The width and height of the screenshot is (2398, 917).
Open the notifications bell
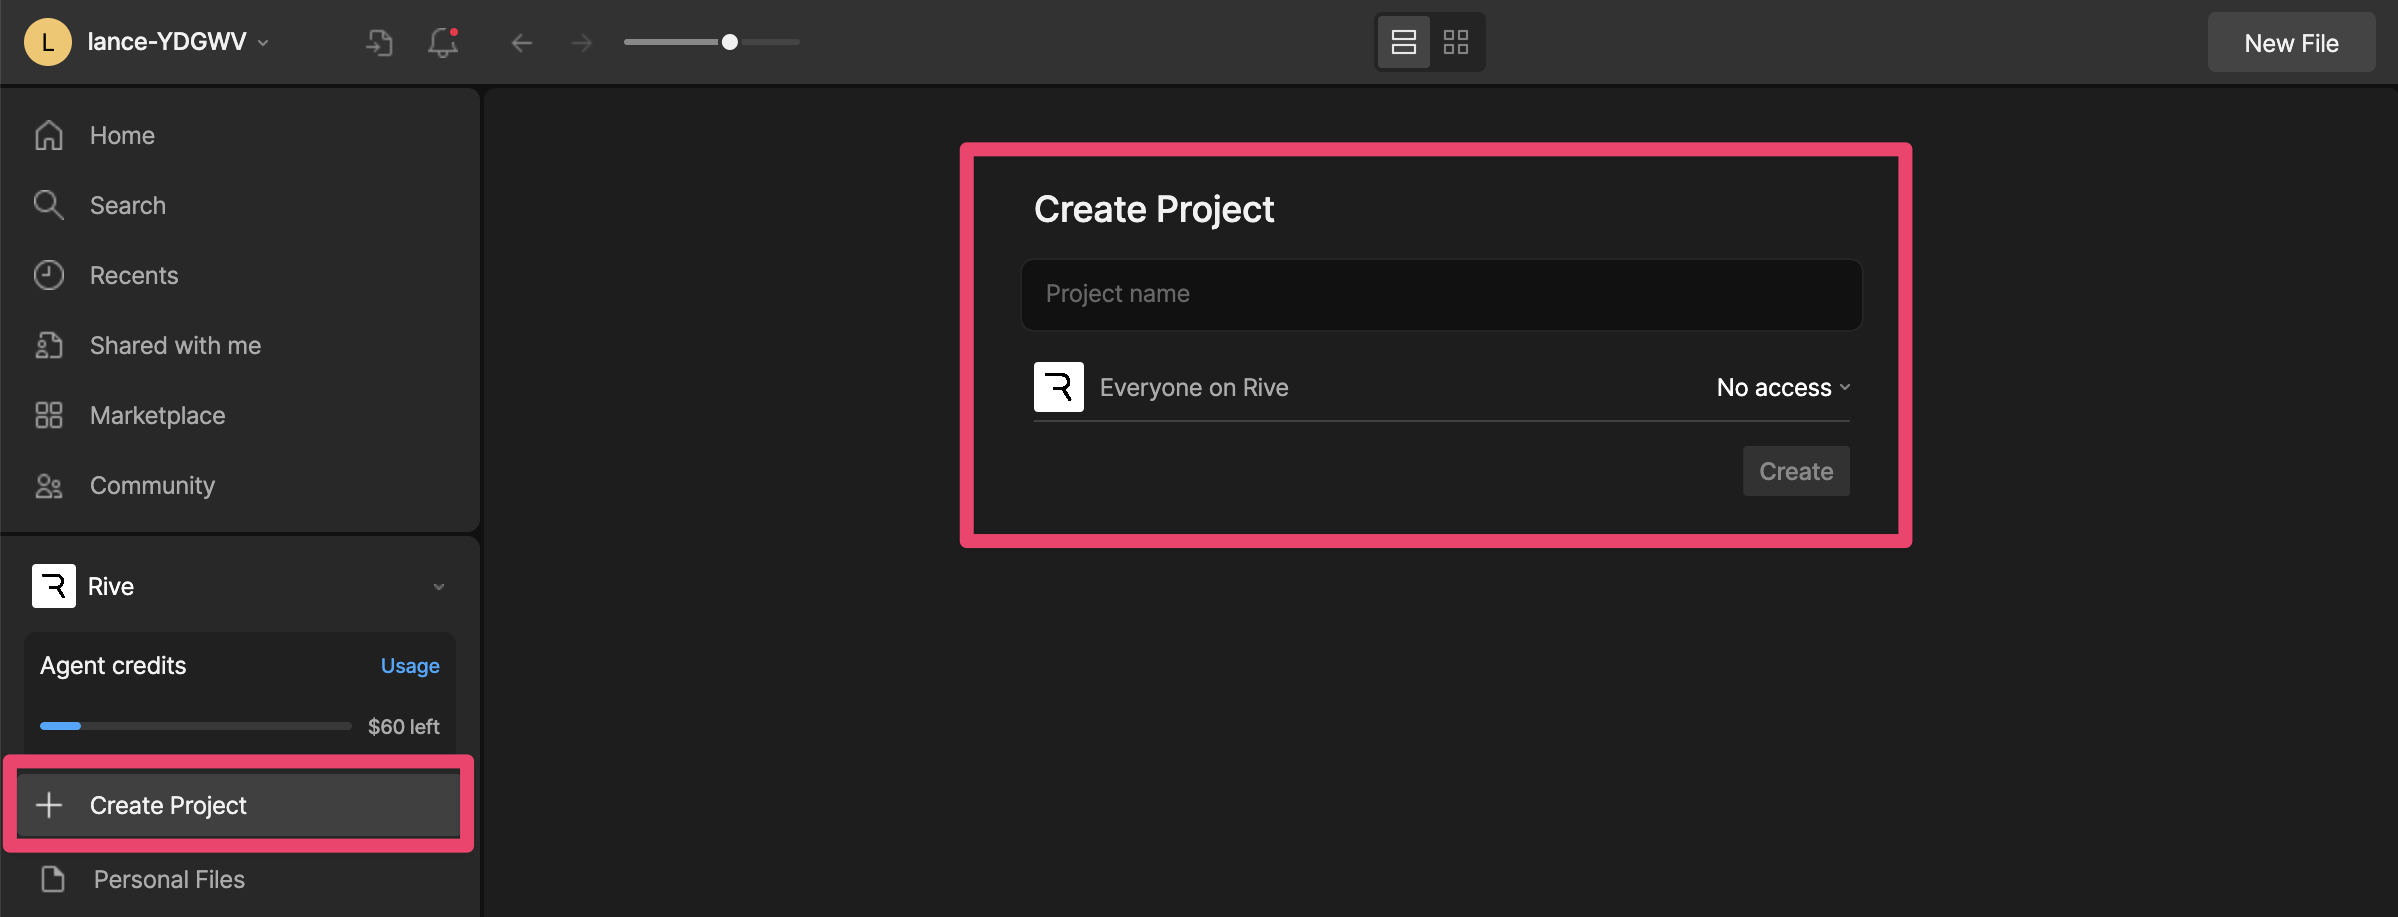click(443, 42)
